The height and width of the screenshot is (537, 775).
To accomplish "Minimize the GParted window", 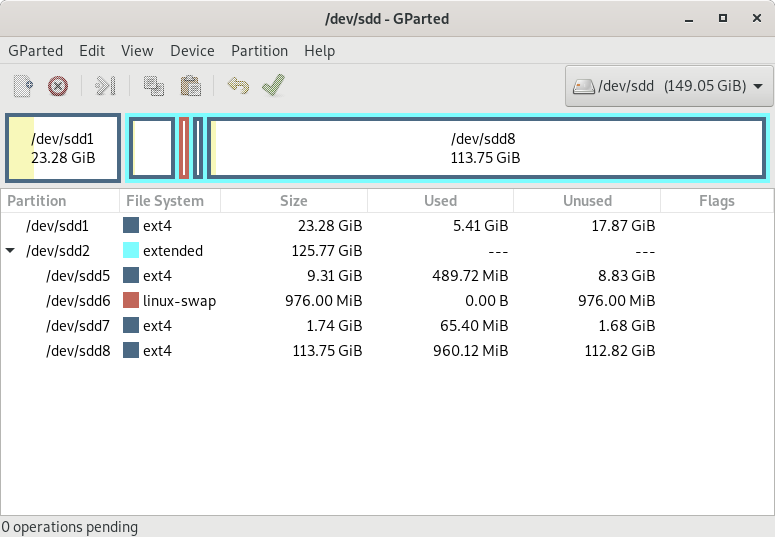I will tap(689, 19).
